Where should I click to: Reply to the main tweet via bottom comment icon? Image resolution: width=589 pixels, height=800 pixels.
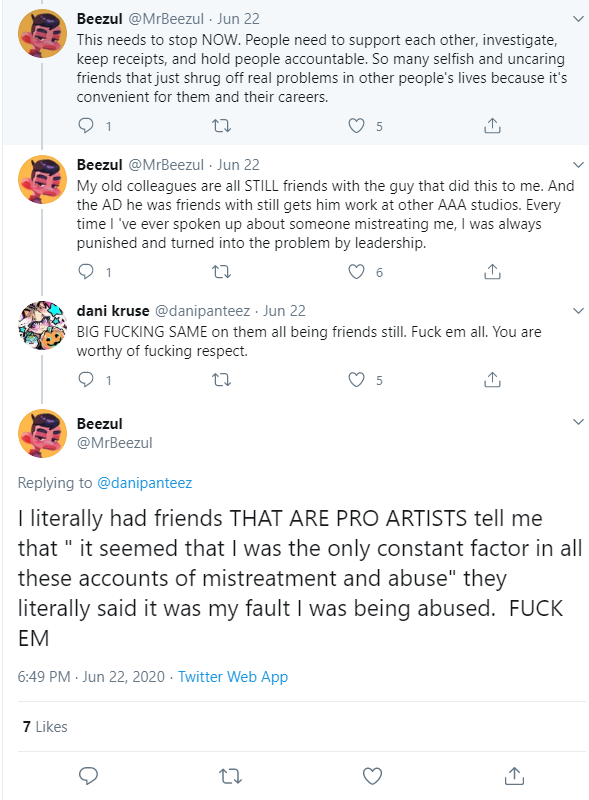[x=88, y=776]
